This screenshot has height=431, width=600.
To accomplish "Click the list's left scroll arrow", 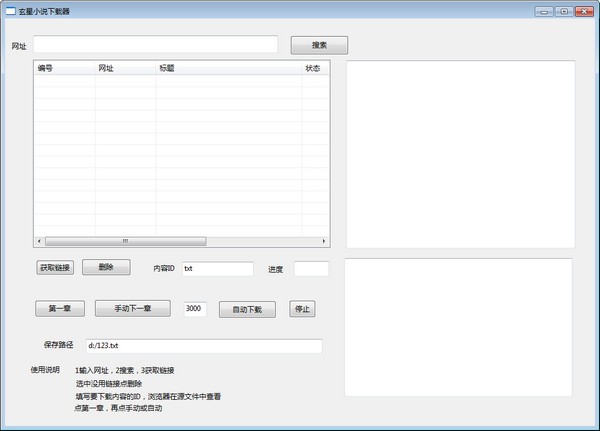I will 39,241.
